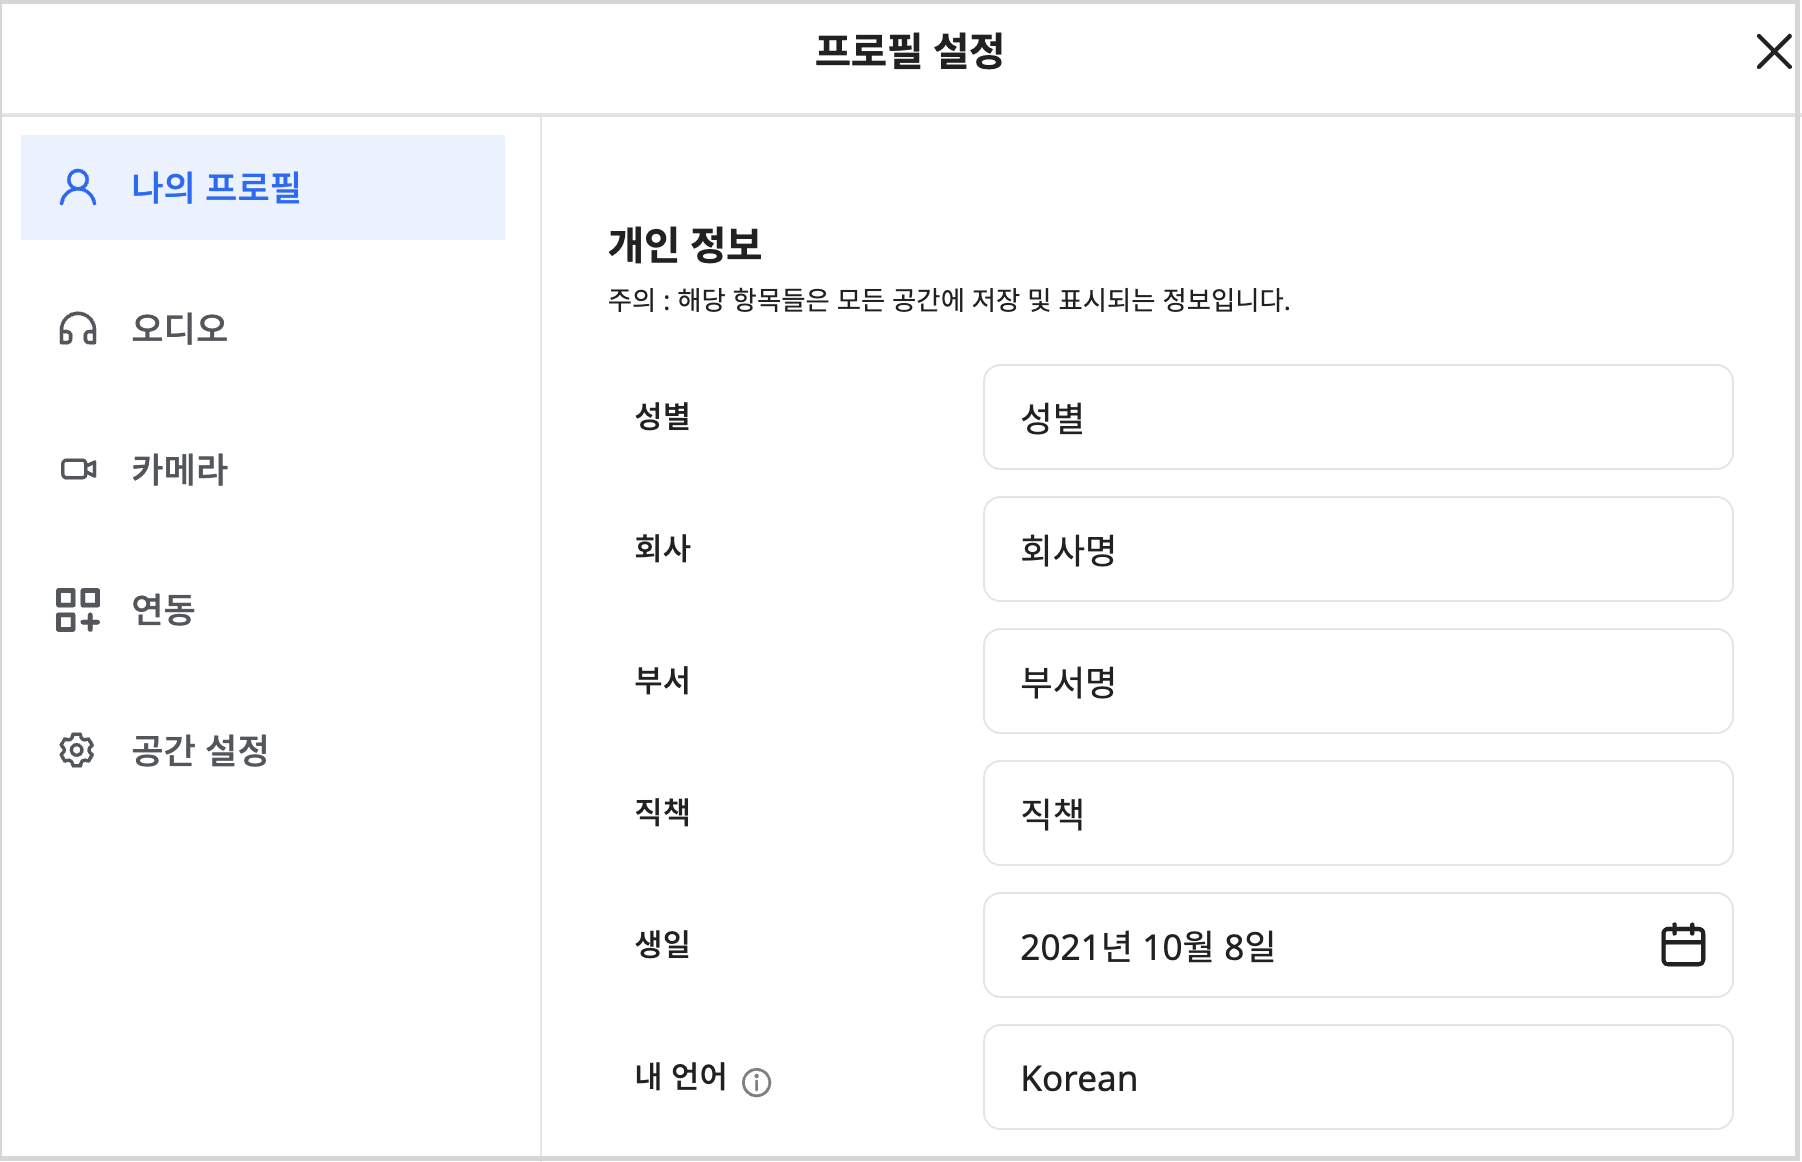Open the Korean language selector
The height and width of the screenshot is (1162, 1802).
pyautogui.click(x=1357, y=1078)
